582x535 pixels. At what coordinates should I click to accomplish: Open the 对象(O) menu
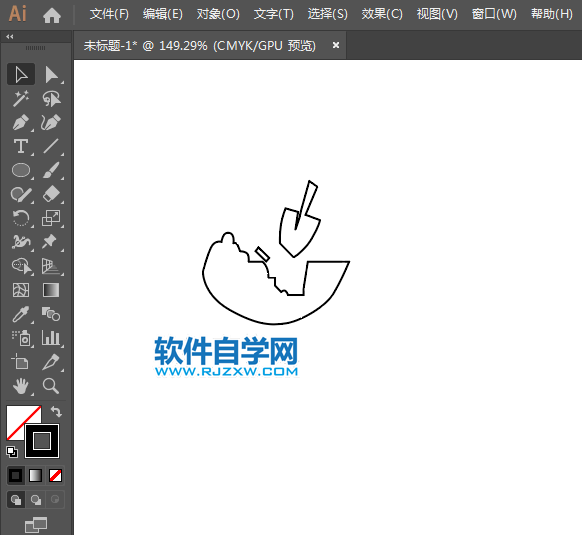coord(218,14)
